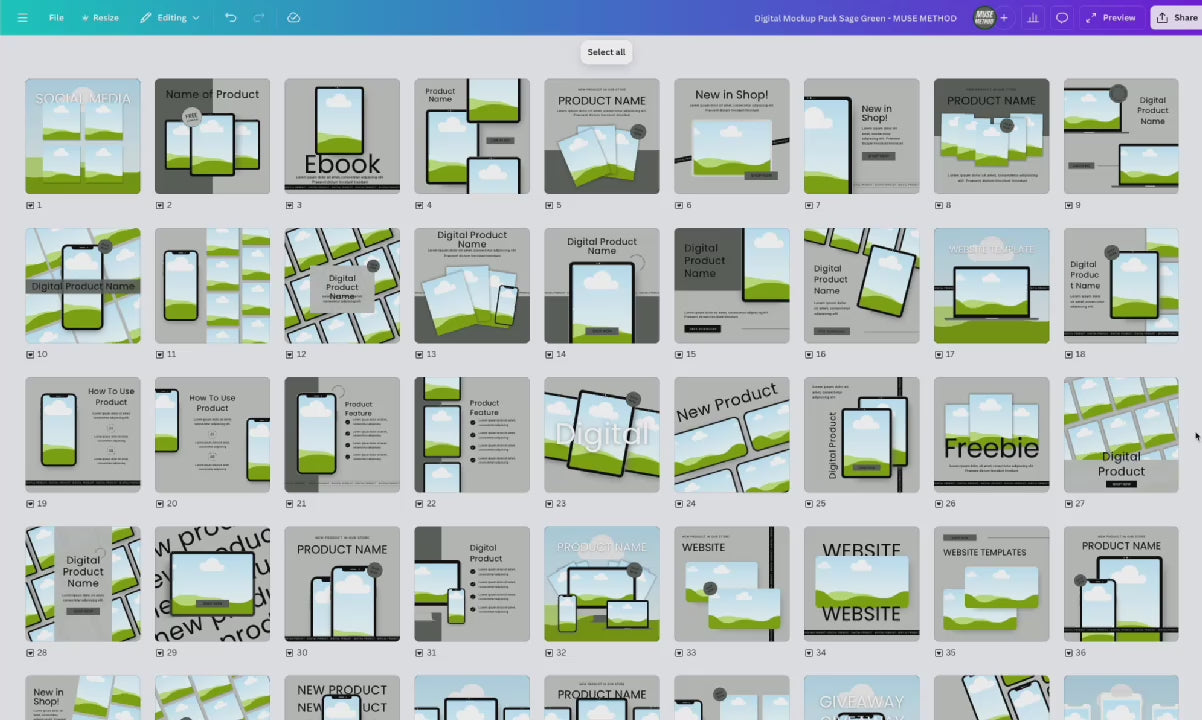
Task: Click the notes icon beside page 10
Action: (x=30, y=354)
